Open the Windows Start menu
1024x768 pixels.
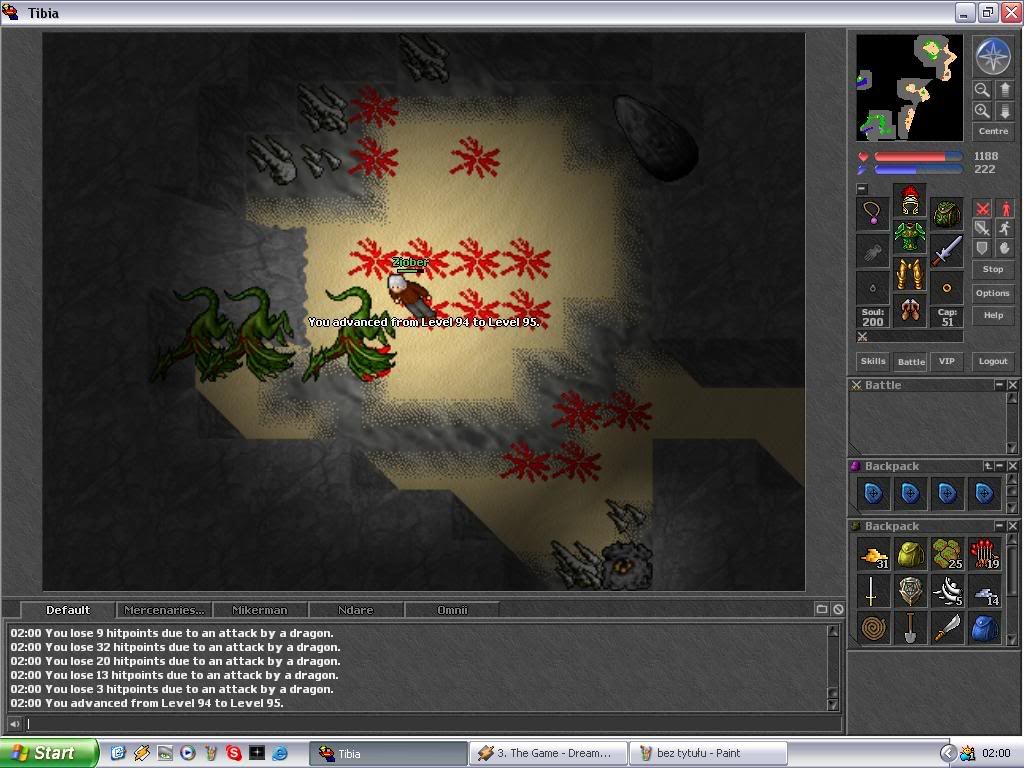pyautogui.click(x=49, y=753)
